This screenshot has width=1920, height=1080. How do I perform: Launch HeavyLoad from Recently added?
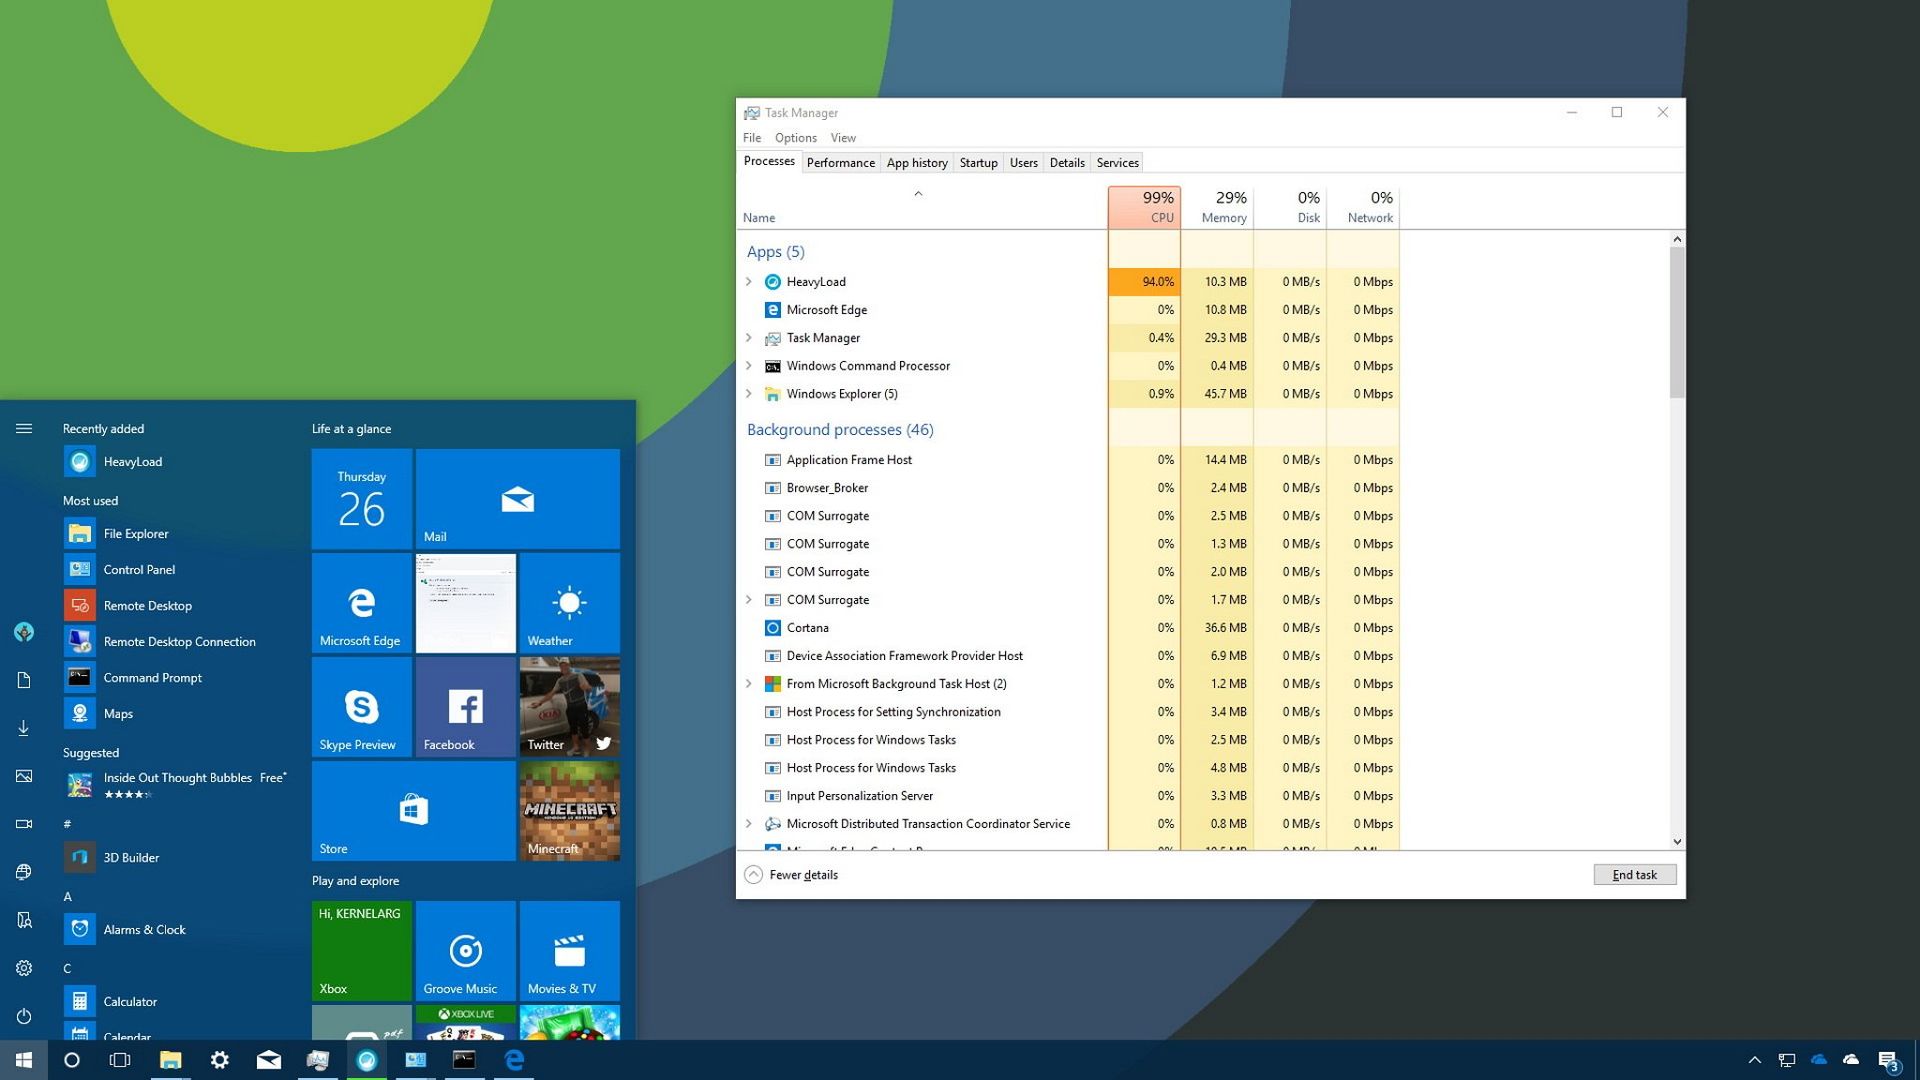click(x=131, y=461)
